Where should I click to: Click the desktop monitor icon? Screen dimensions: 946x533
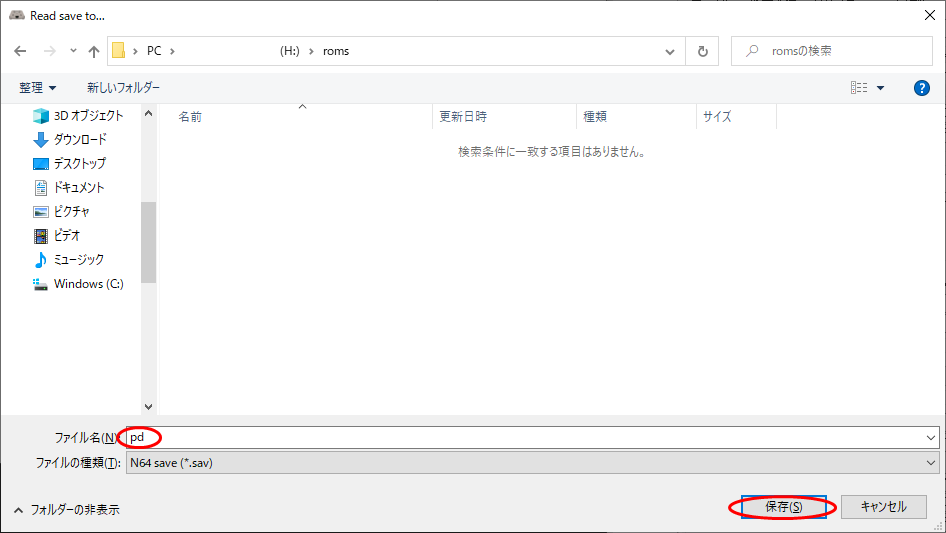[40, 164]
